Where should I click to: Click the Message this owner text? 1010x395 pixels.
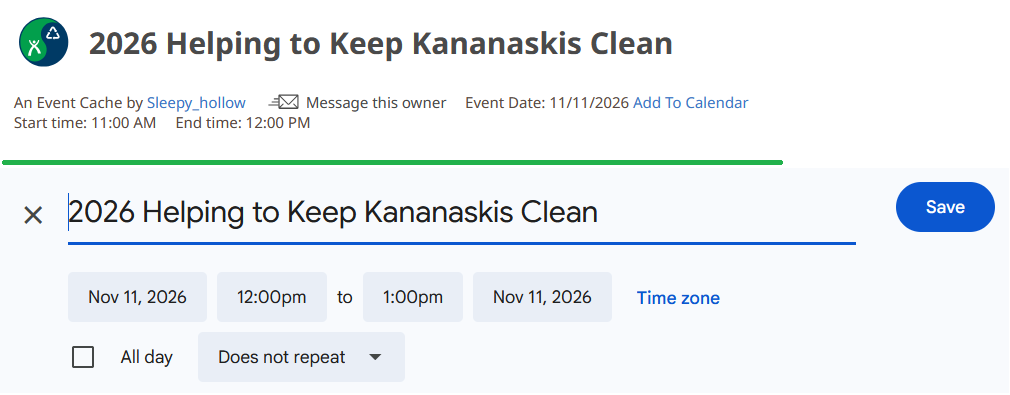(x=376, y=102)
